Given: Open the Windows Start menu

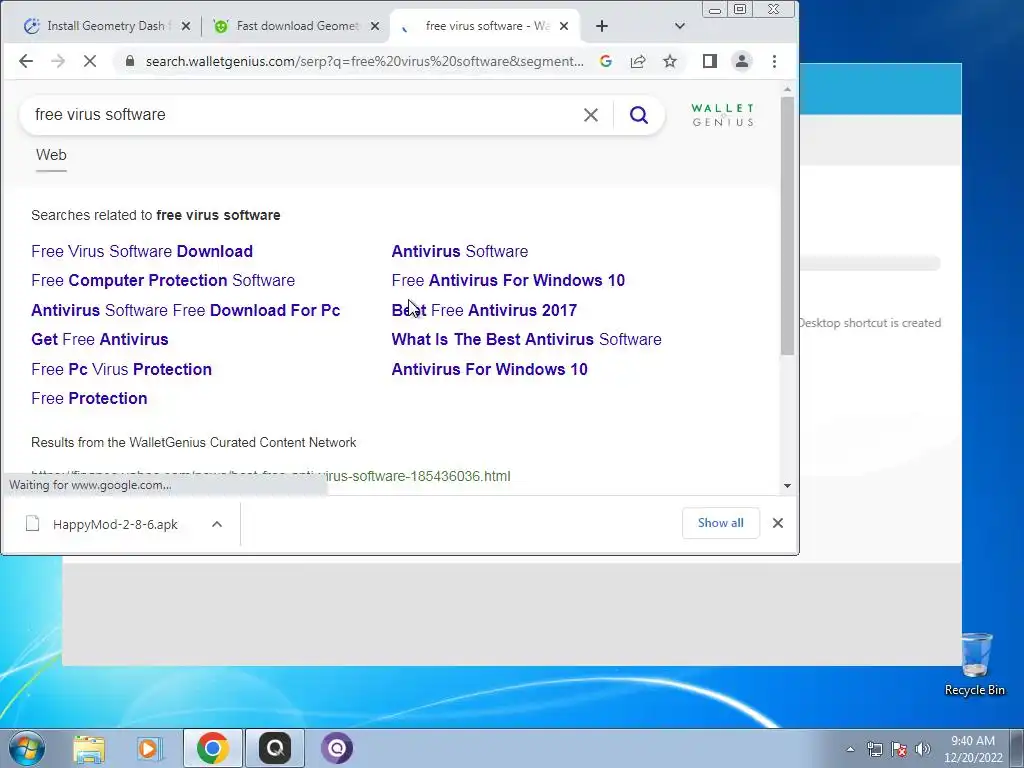Looking at the screenshot, I should click(x=26, y=748).
